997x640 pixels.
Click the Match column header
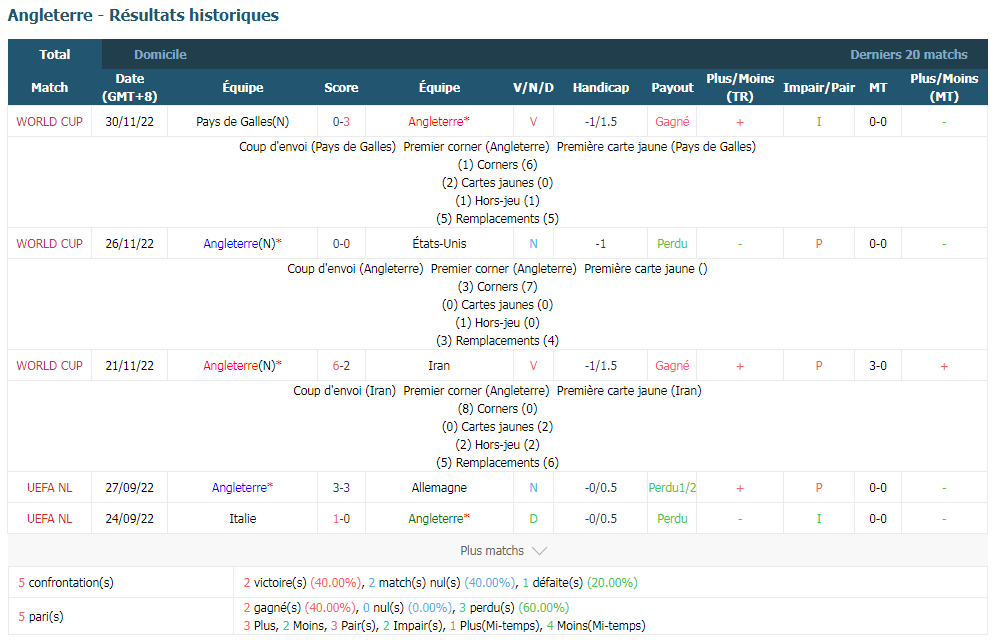point(50,88)
